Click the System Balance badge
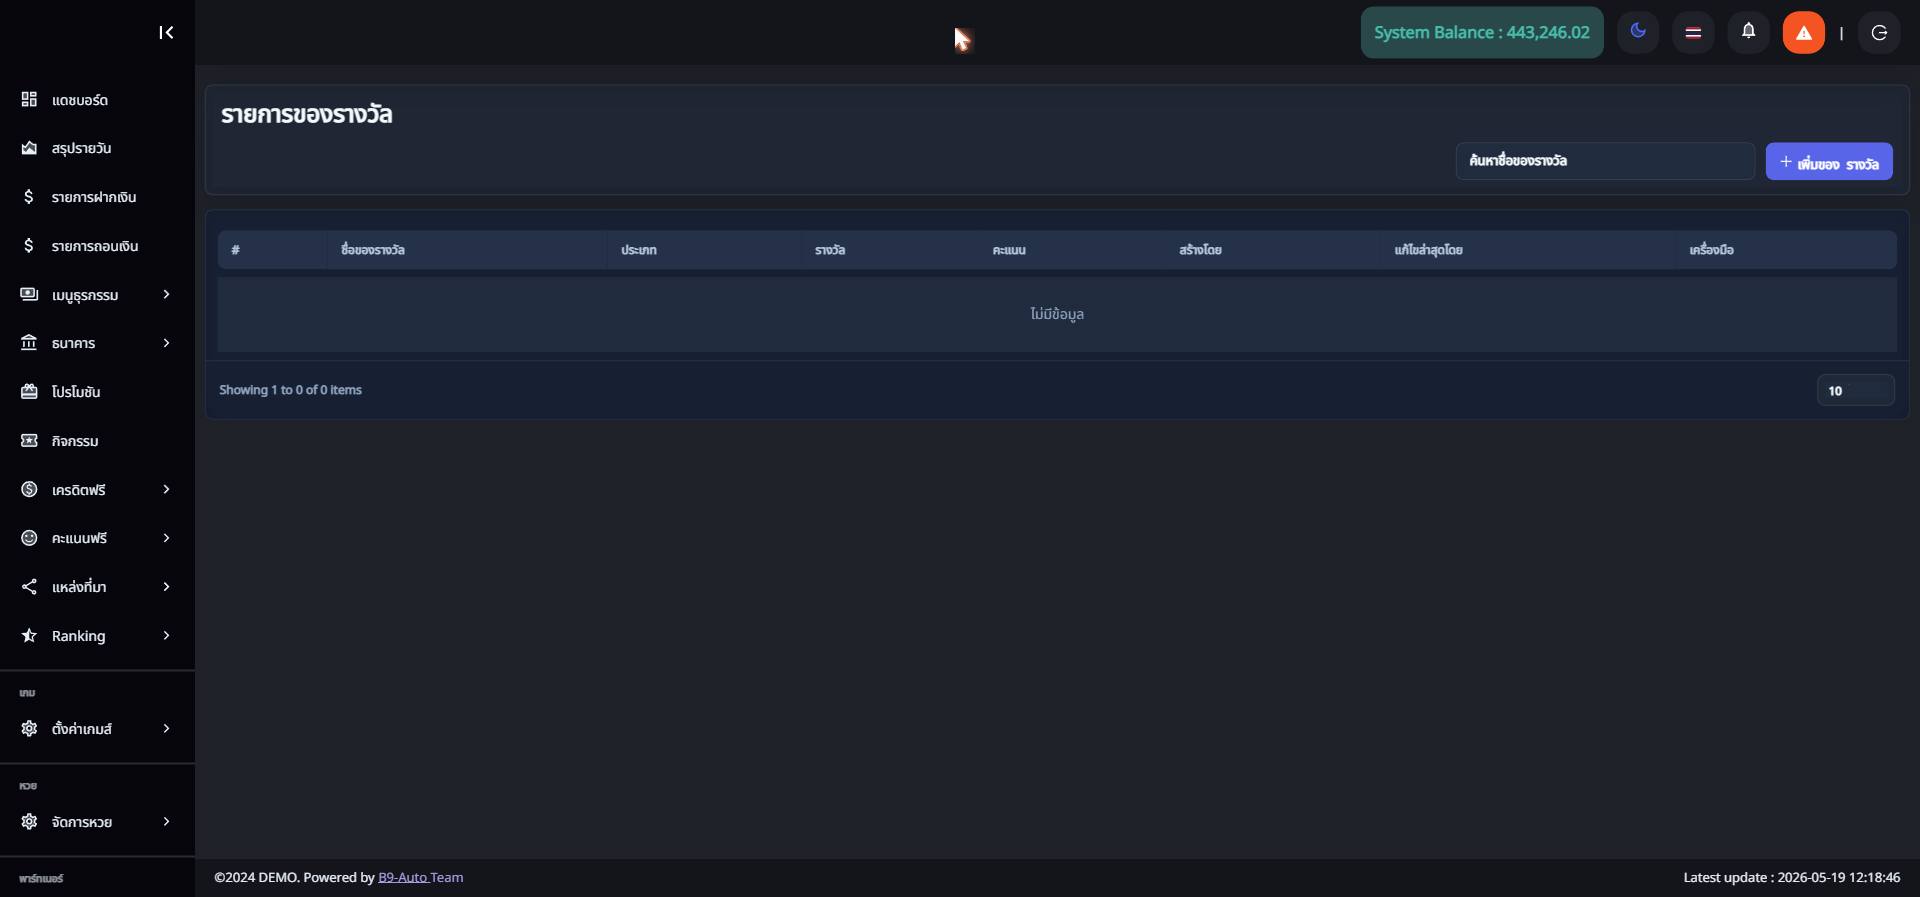Image resolution: width=1920 pixels, height=897 pixels. pyautogui.click(x=1482, y=33)
